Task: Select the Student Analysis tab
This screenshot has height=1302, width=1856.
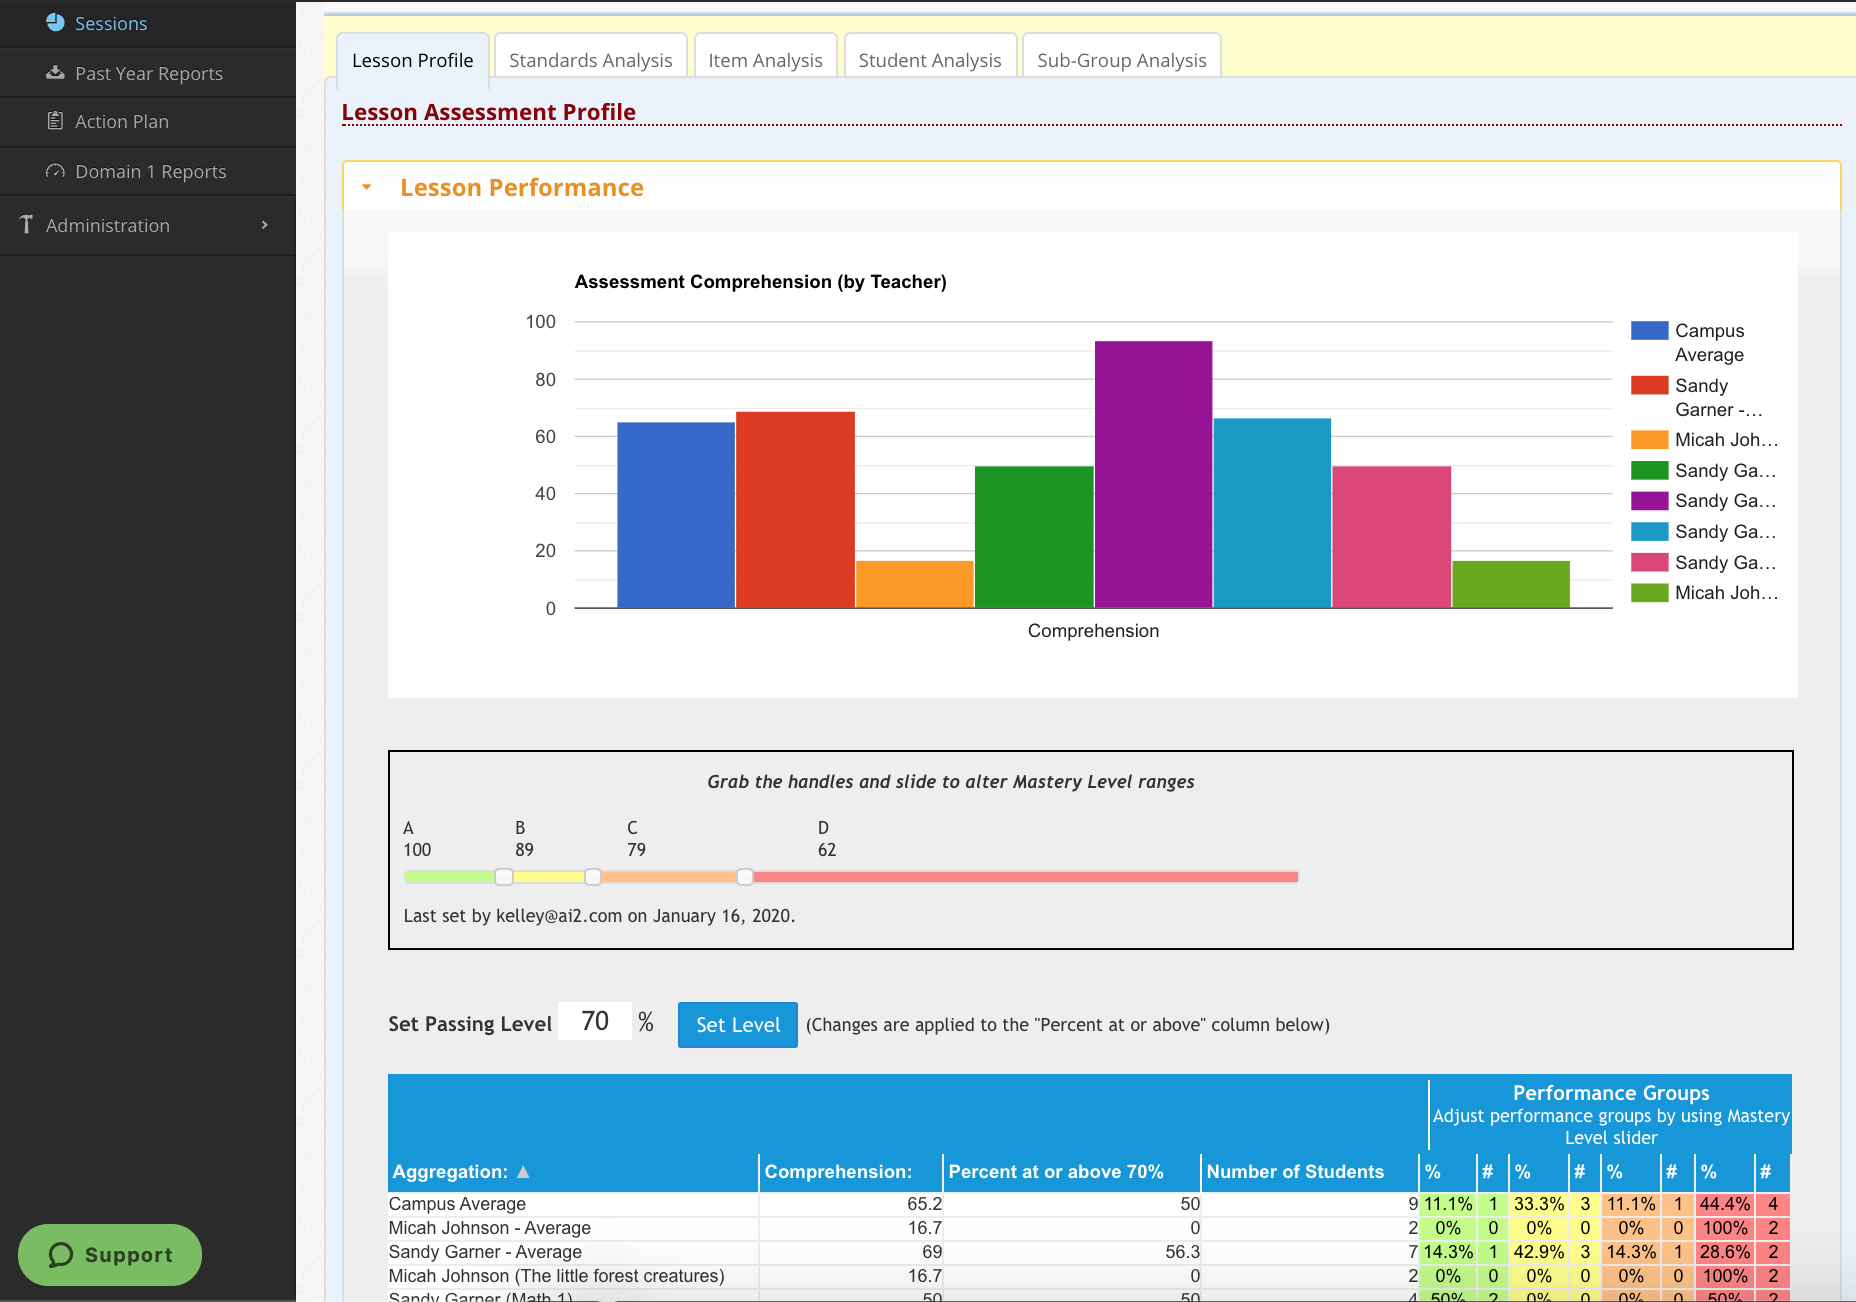Action: coord(929,60)
